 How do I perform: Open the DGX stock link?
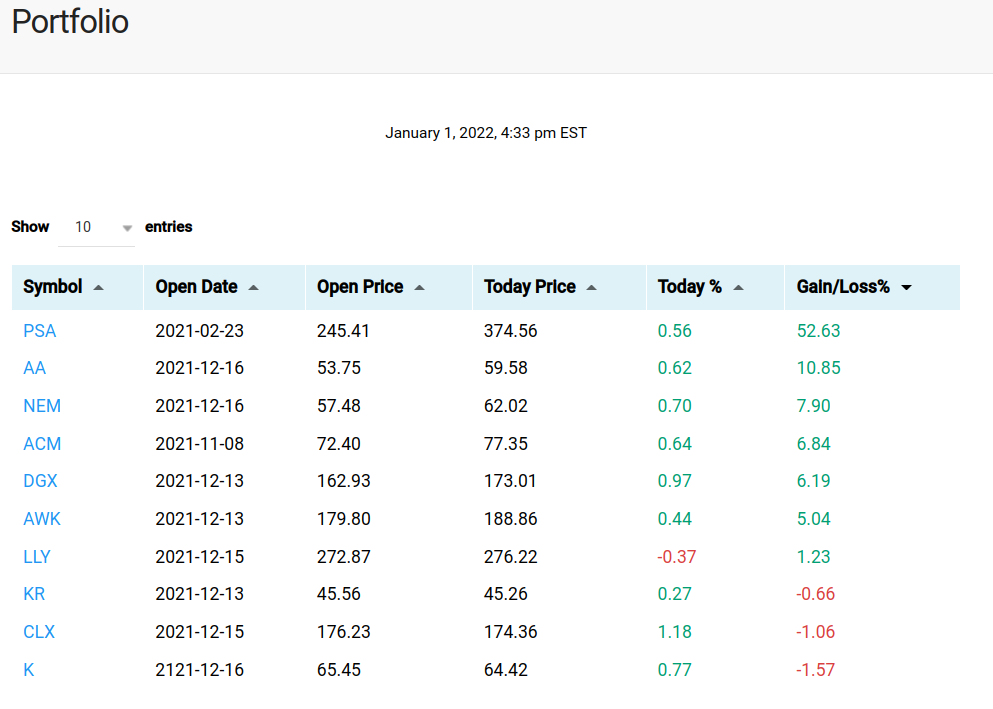point(40,481)
